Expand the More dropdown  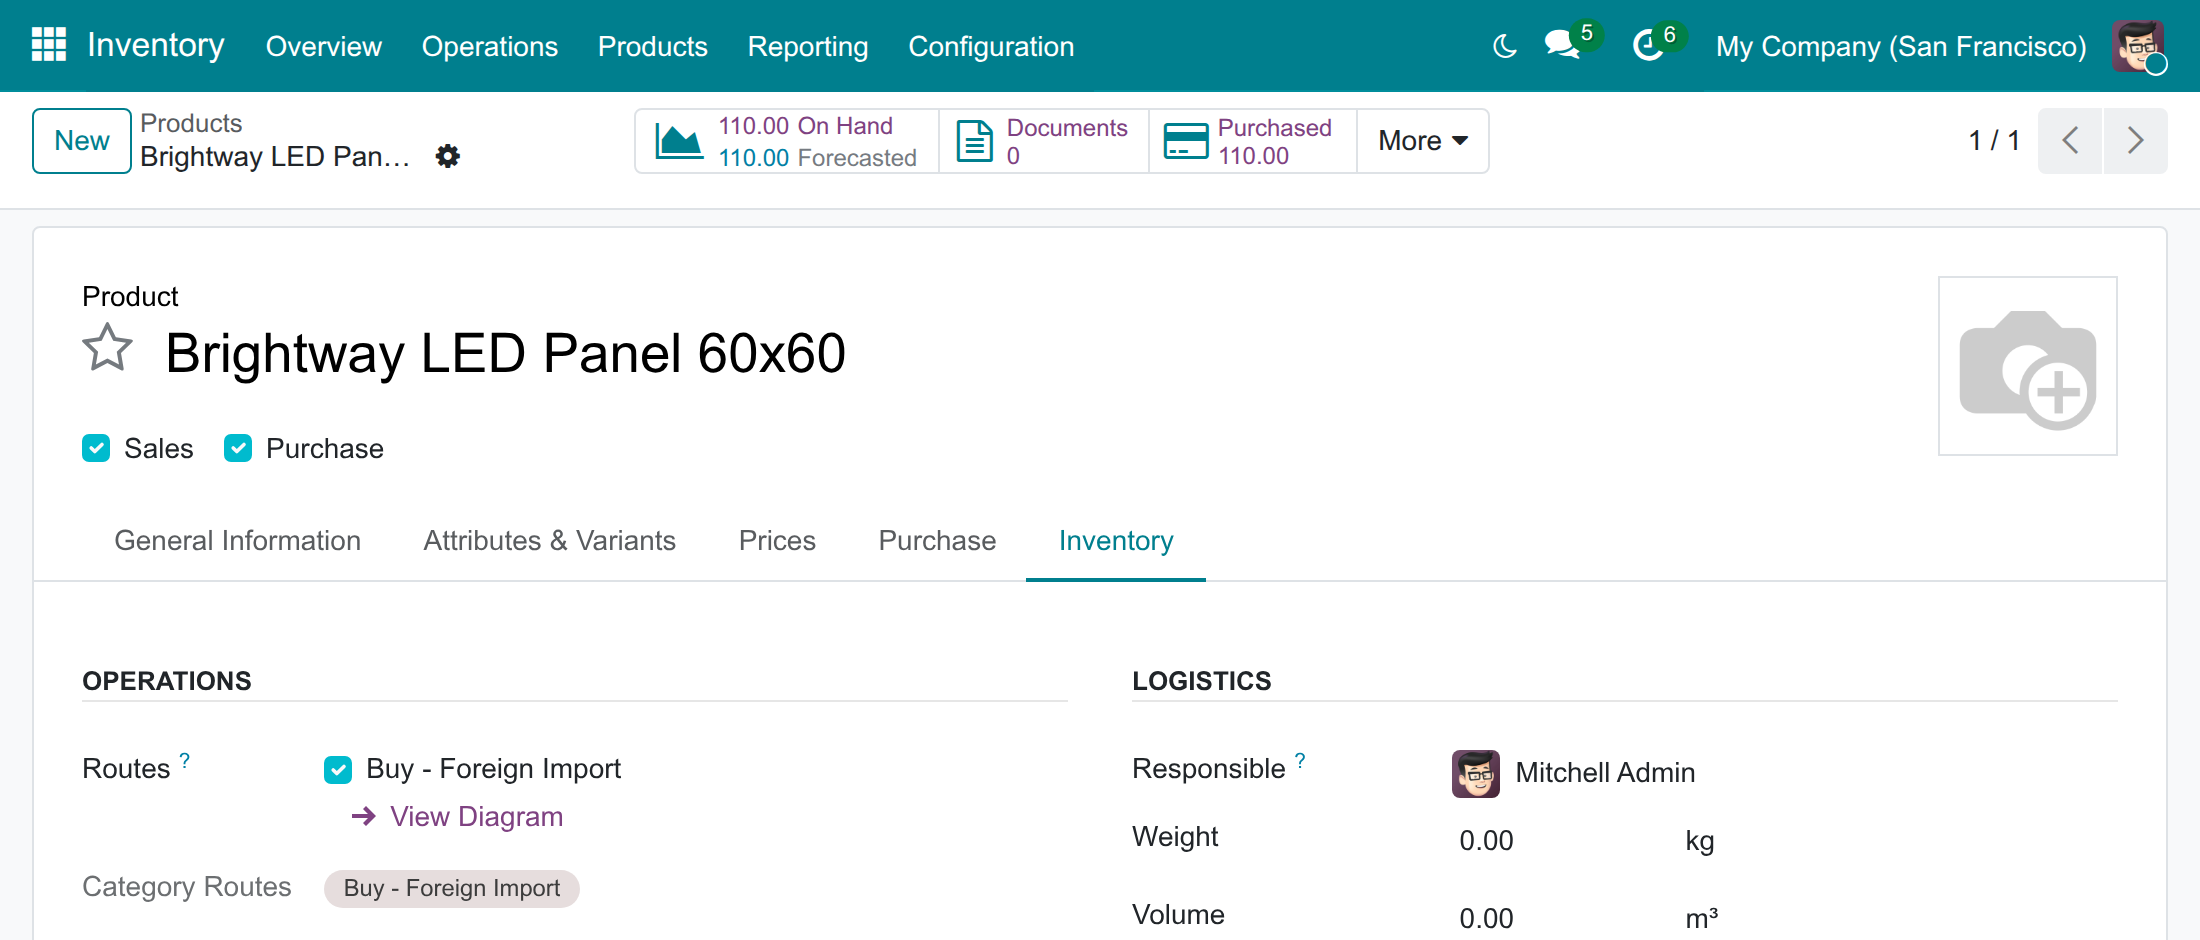tap(1423, 141)
